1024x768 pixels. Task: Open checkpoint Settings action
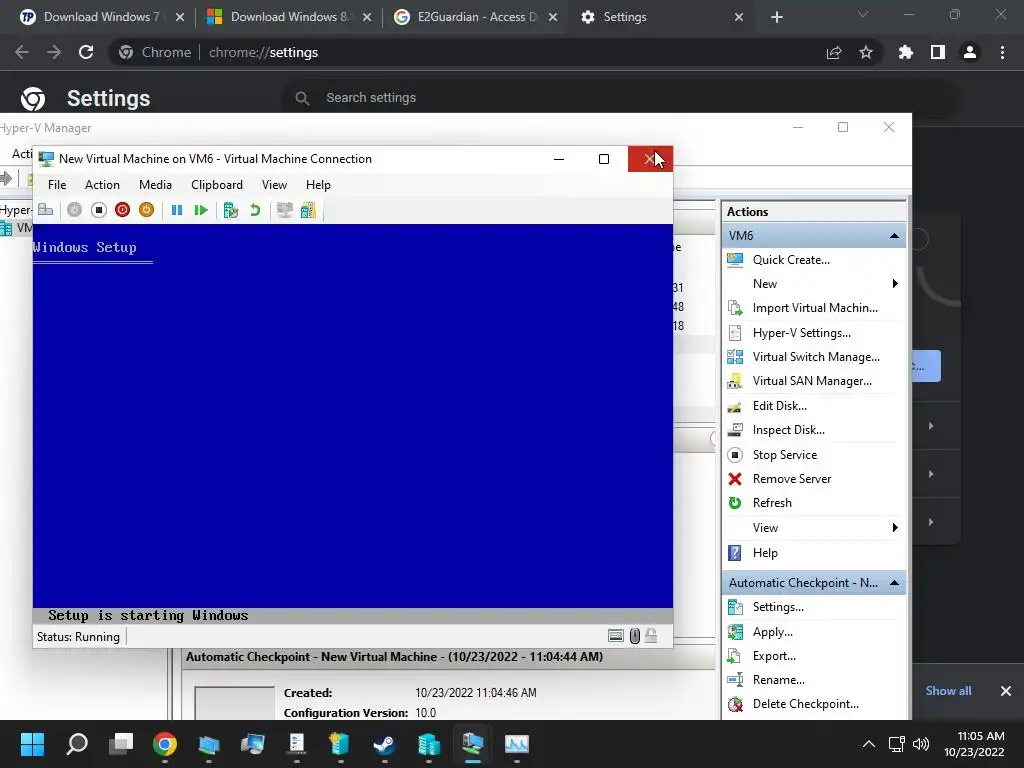click(778, 607)
